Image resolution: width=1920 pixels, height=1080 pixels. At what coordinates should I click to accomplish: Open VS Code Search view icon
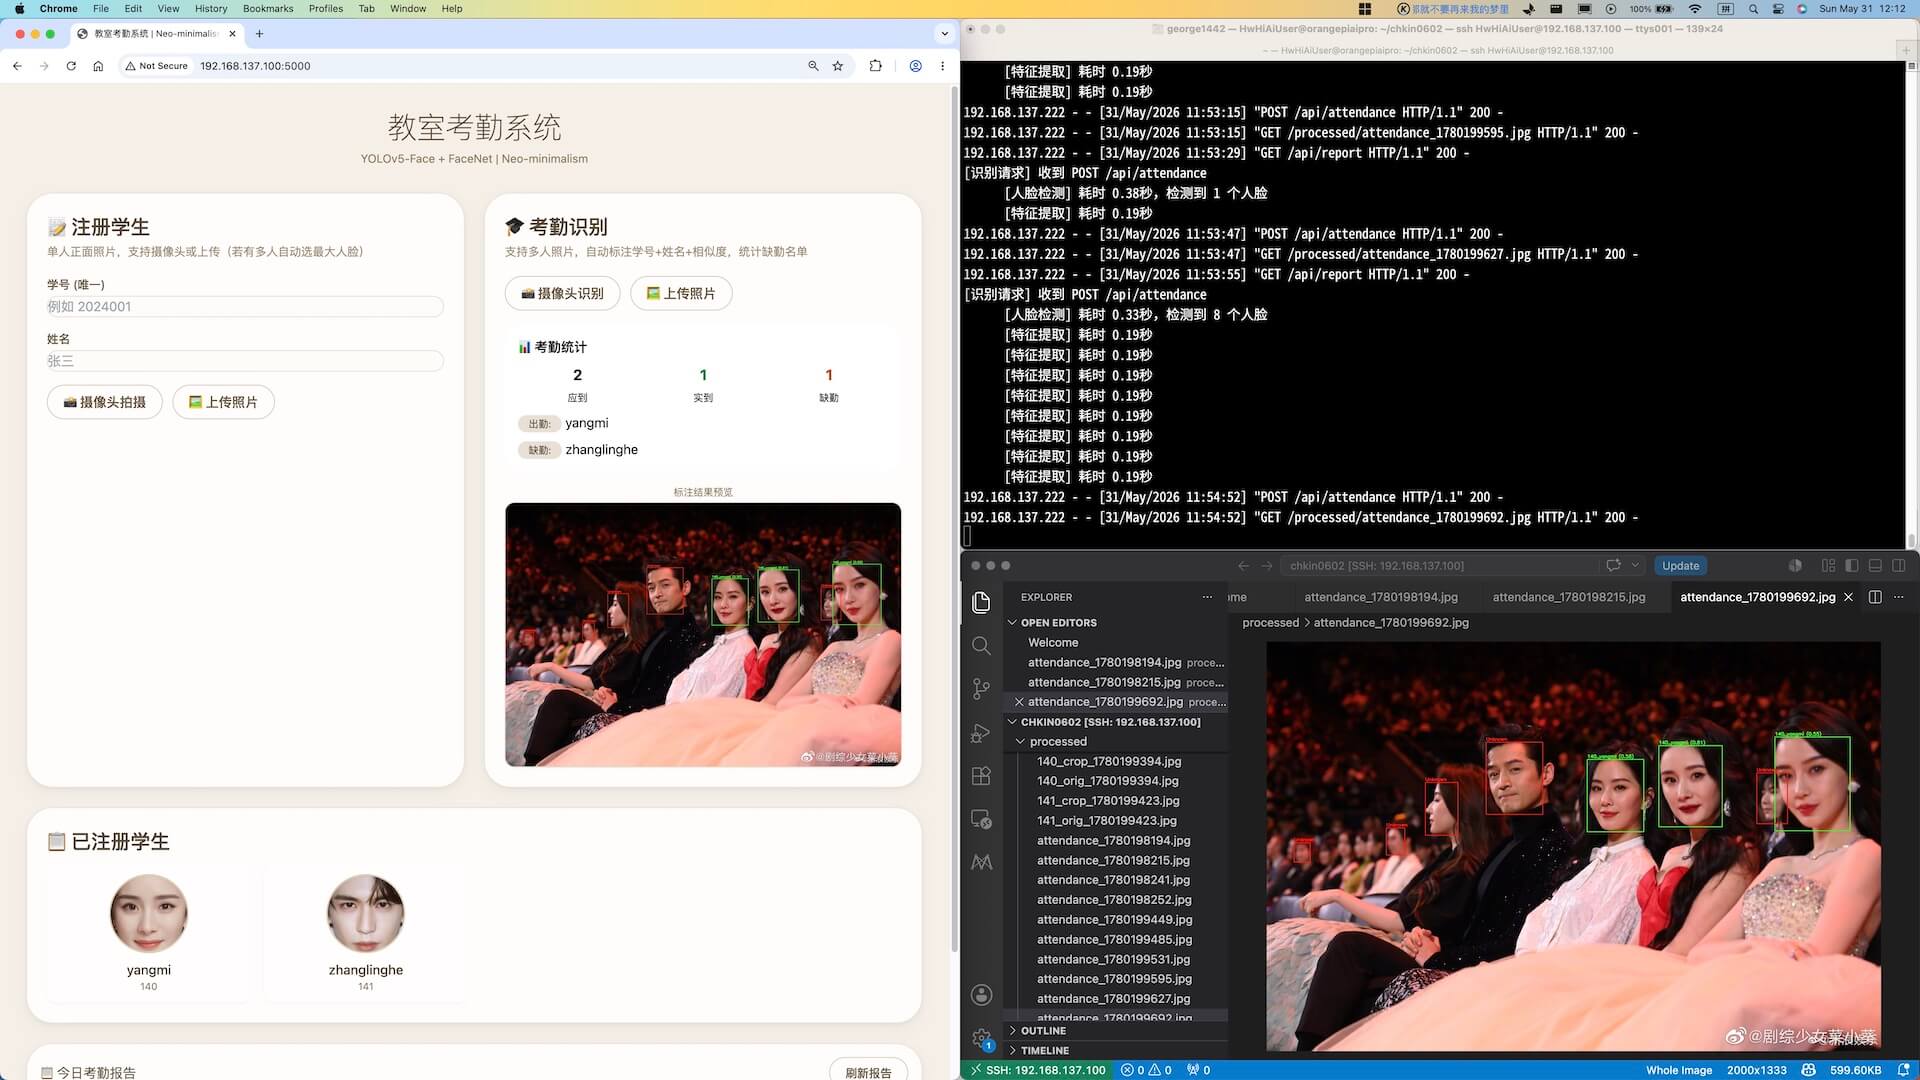(981, 646)
